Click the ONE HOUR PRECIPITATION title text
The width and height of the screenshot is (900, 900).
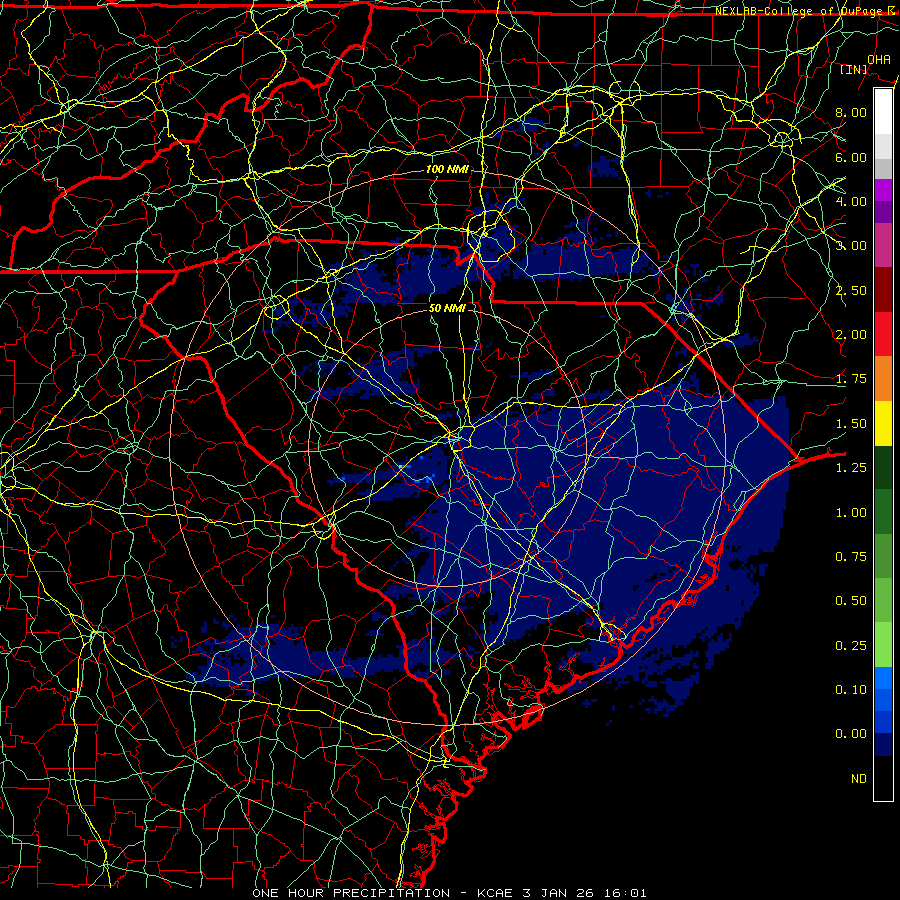point(351,893)
